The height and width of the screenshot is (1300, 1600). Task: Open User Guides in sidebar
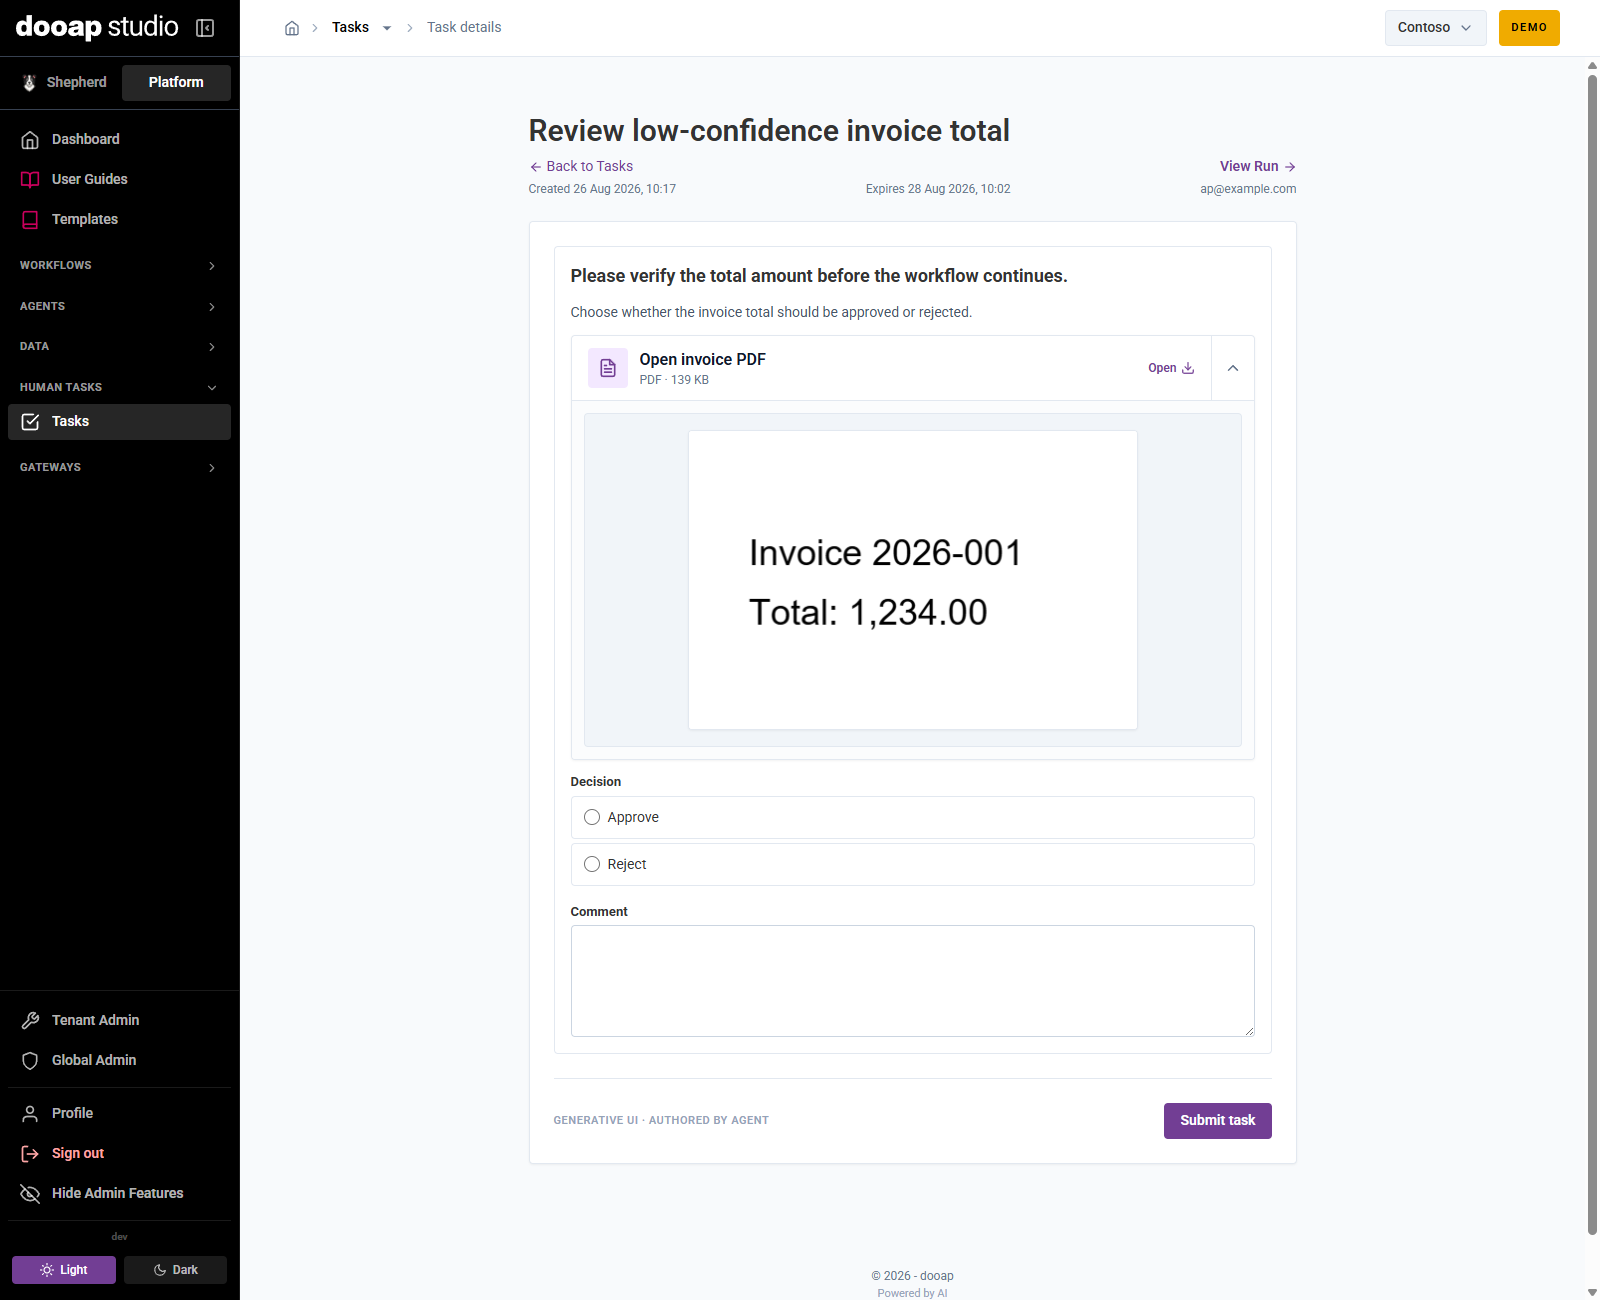pyautogui.click(x=119, y=179)
